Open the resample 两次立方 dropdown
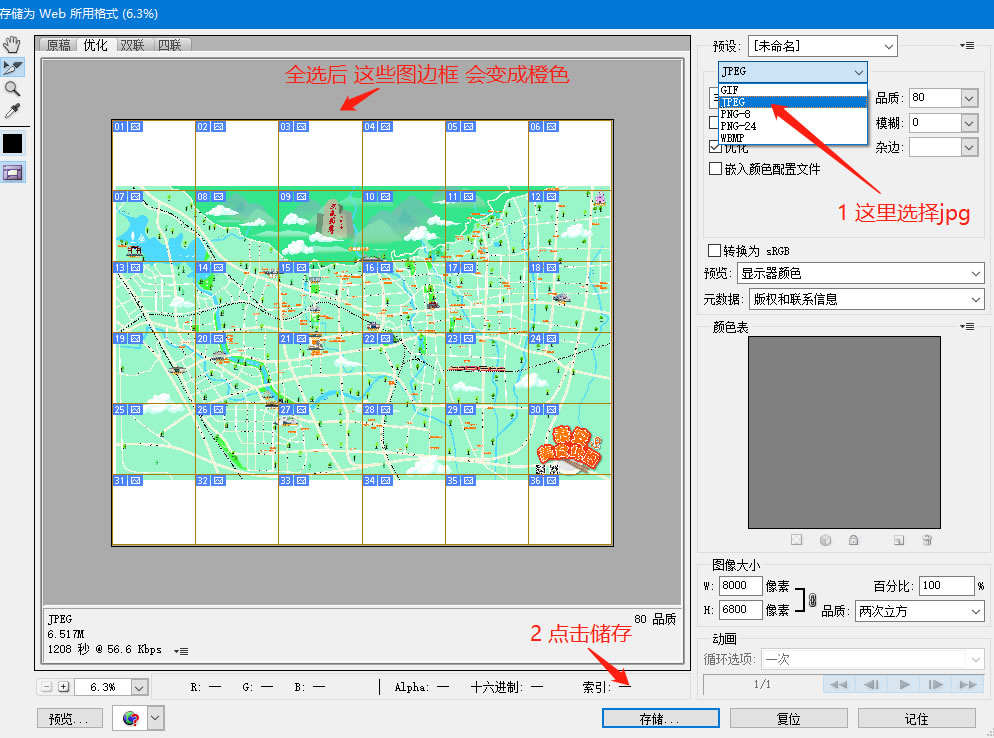Viewport: 994px width, 738px height. coord(919,611)
